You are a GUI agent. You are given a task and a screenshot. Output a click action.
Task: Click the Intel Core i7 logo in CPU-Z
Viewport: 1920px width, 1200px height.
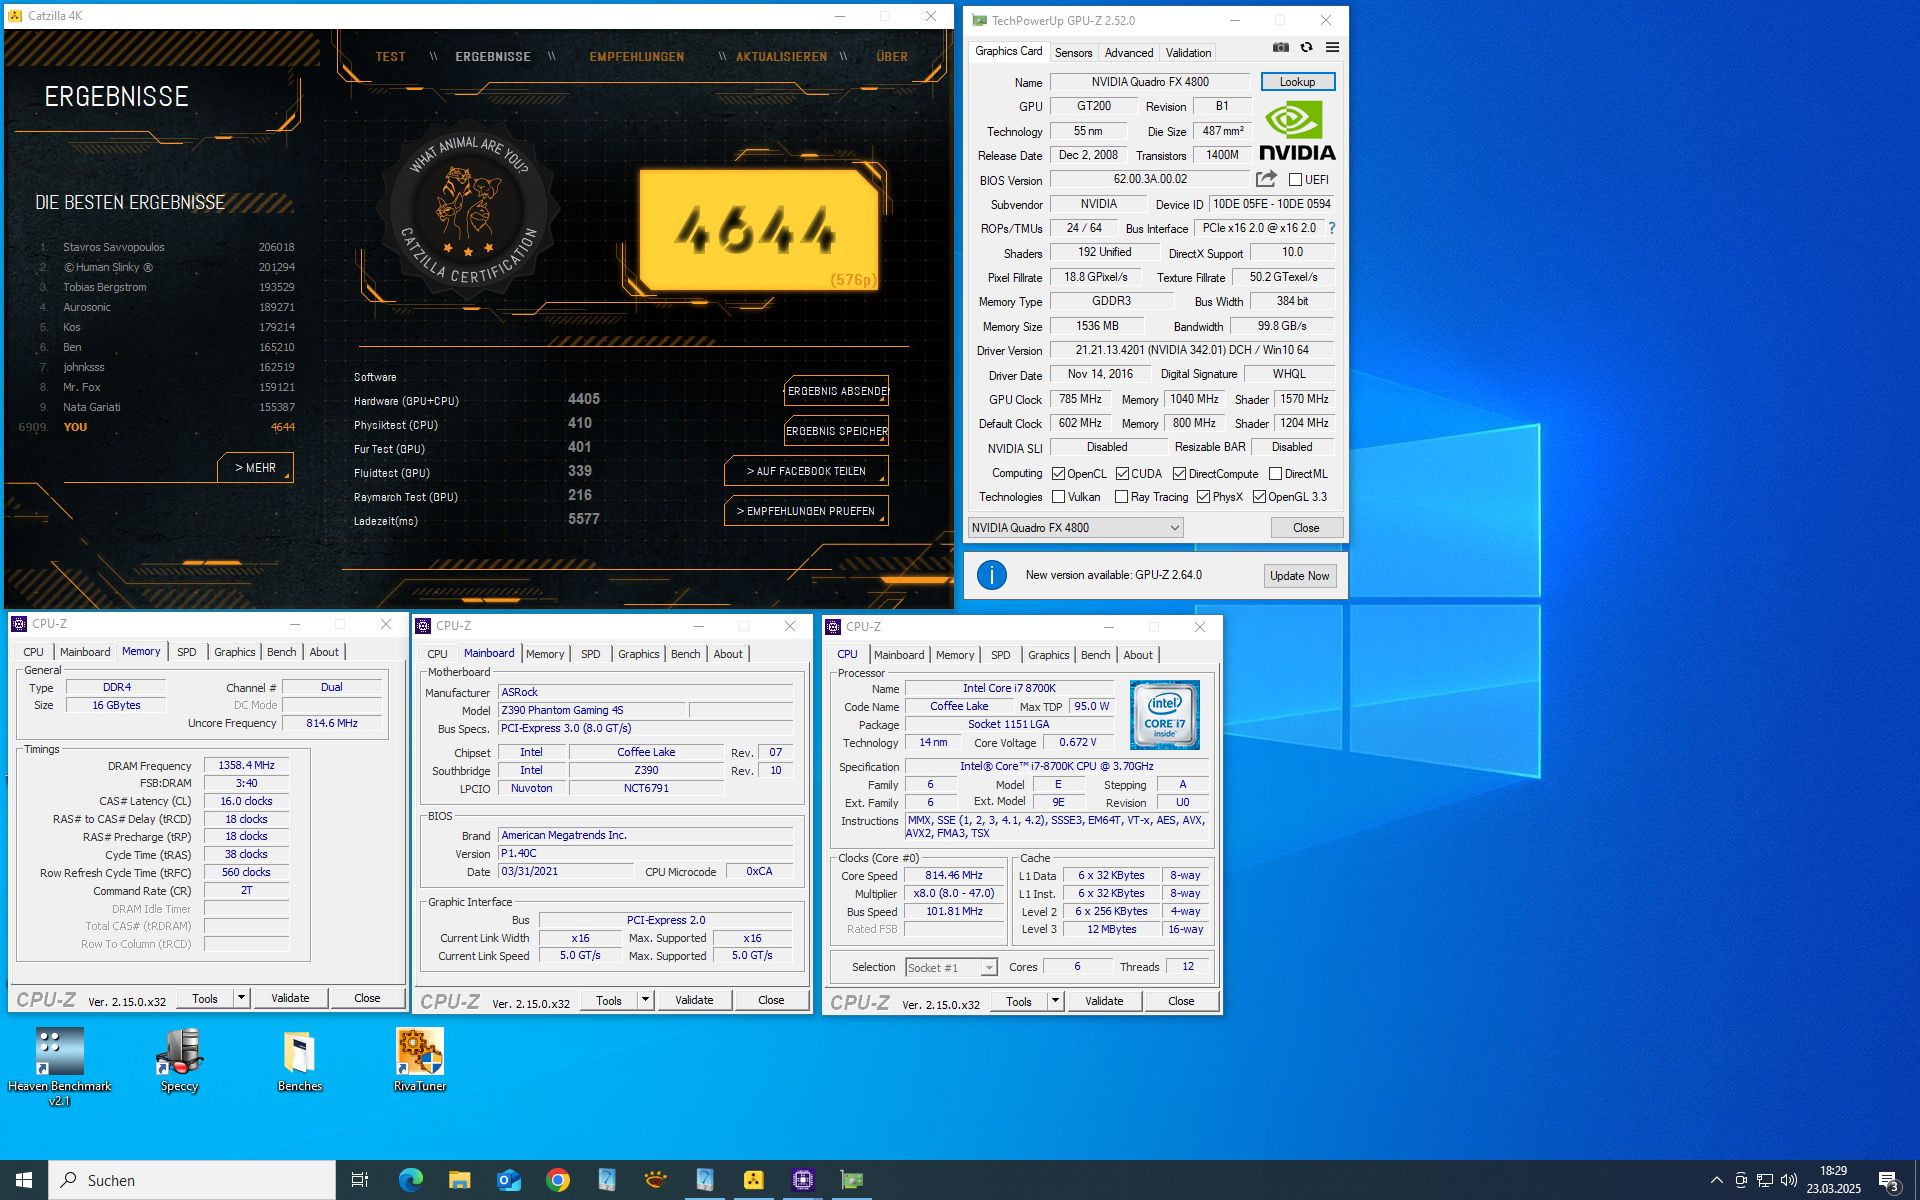click(1165, 715)
